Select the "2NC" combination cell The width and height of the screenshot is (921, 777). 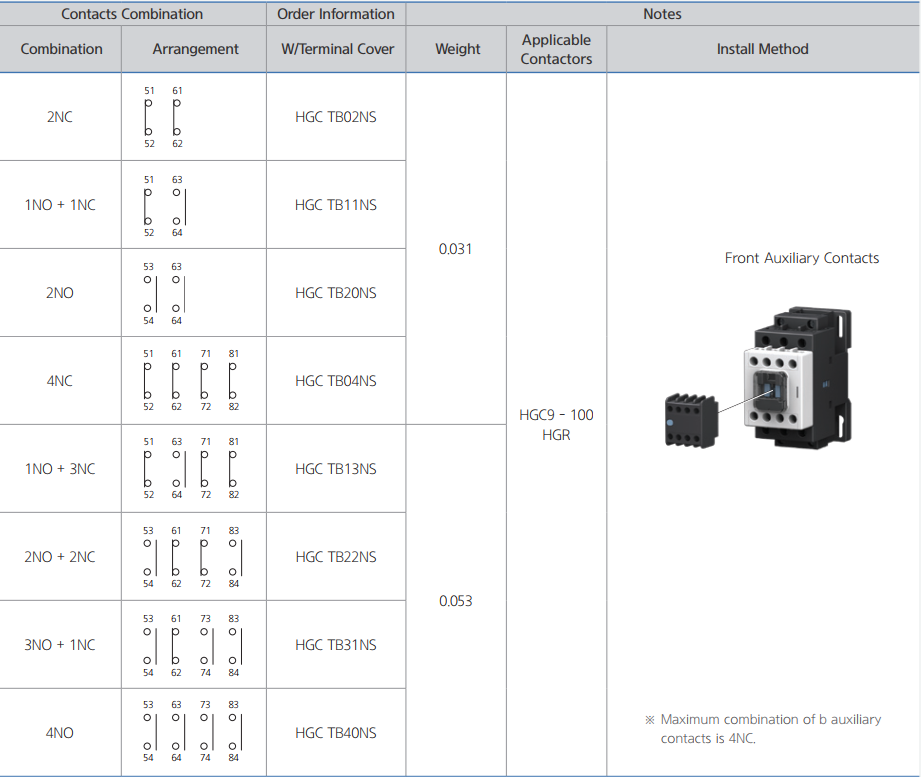point(60,117)
